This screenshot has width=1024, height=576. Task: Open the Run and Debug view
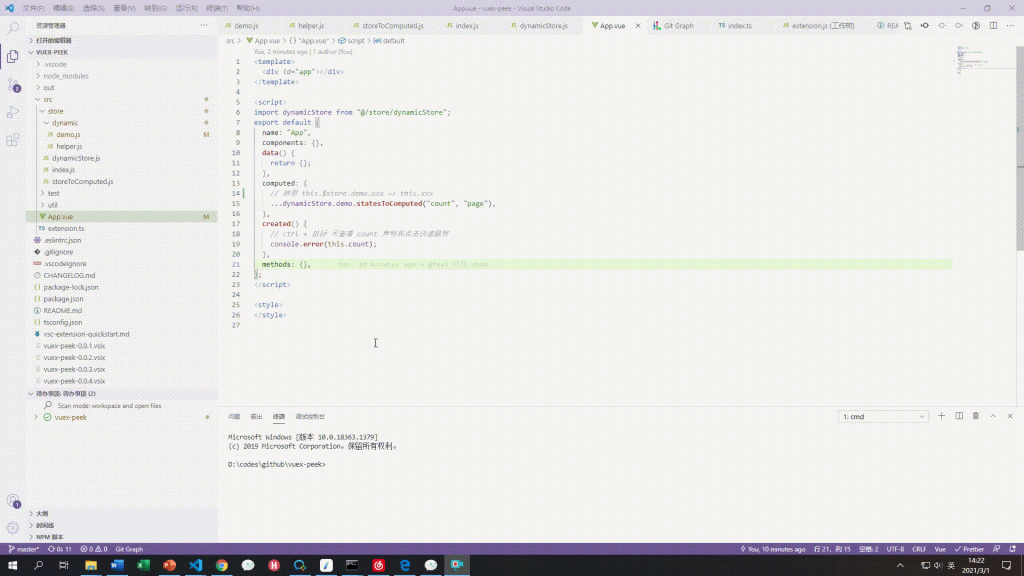click(x=13, y=112)
